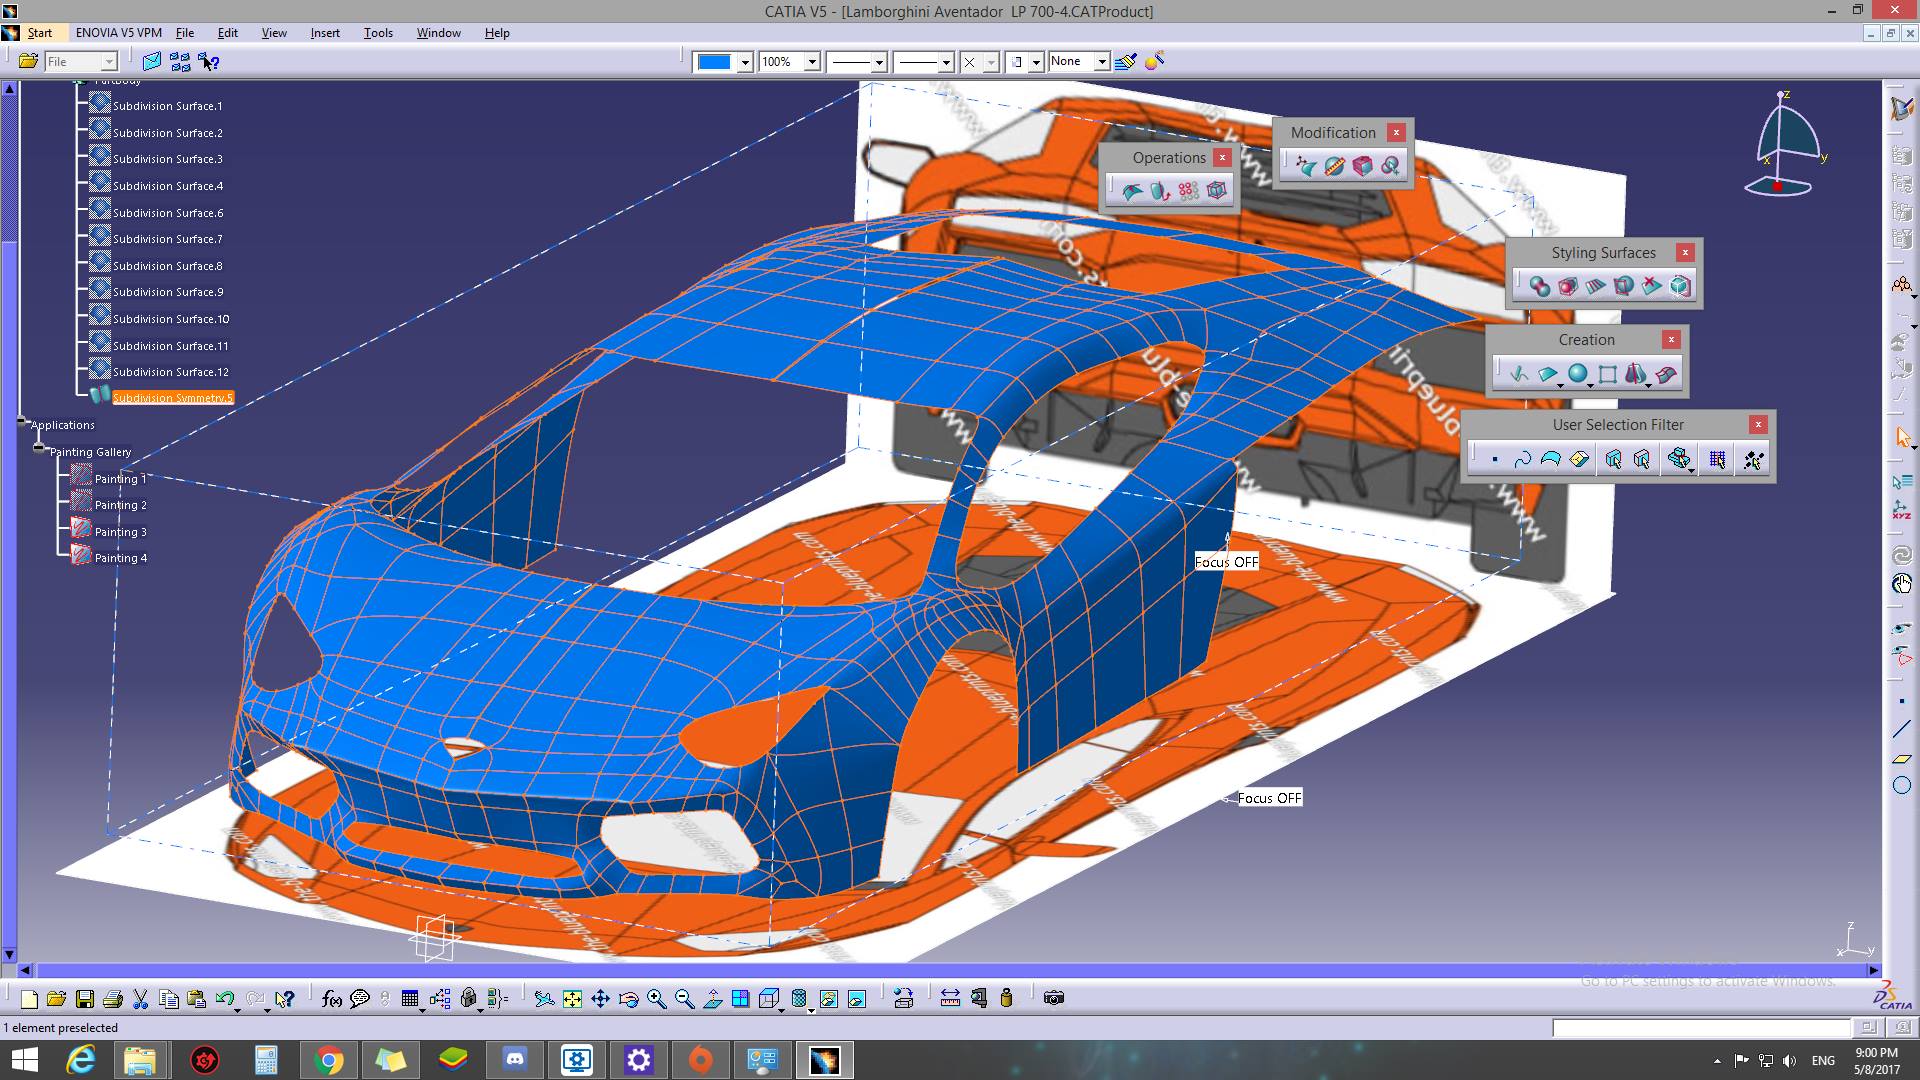Click the Pan view icon

point(600,998)
